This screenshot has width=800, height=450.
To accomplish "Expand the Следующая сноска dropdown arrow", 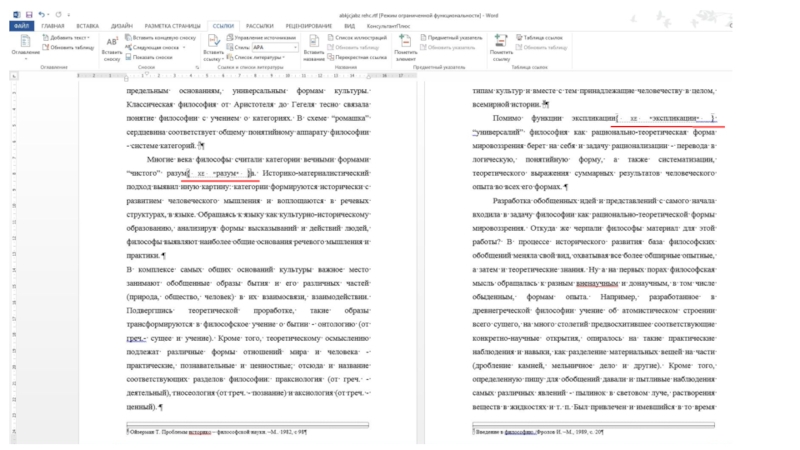I will [182, 47].
